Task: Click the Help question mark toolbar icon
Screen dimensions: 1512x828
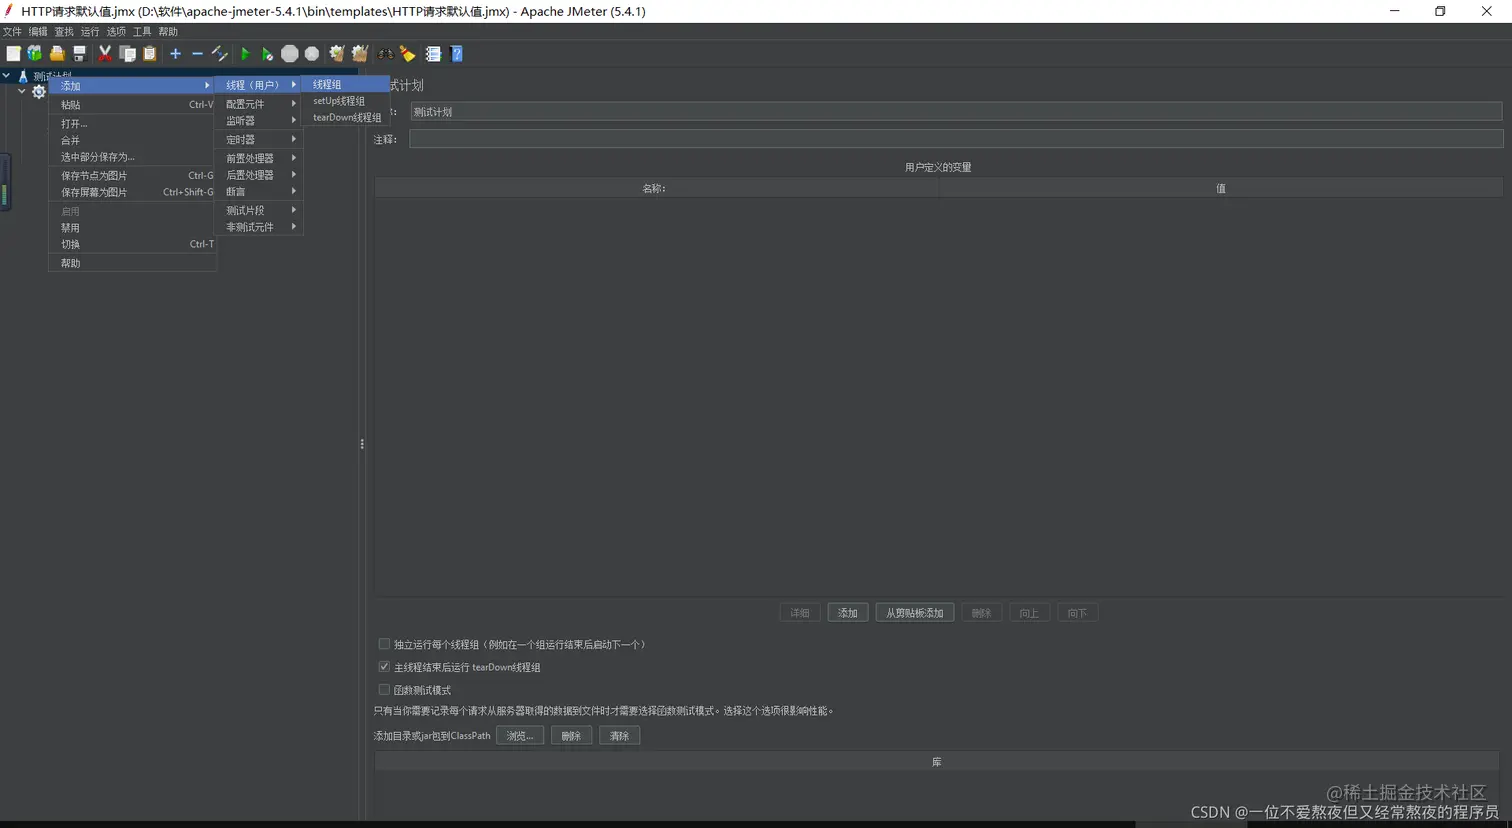Action: (457, 54)
